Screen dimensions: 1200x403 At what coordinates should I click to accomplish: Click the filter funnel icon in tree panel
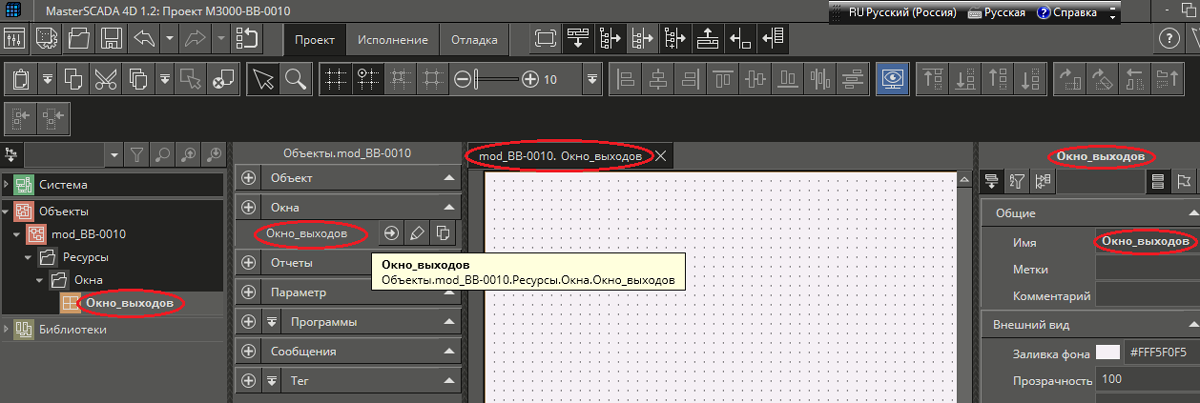pos(137,155)
